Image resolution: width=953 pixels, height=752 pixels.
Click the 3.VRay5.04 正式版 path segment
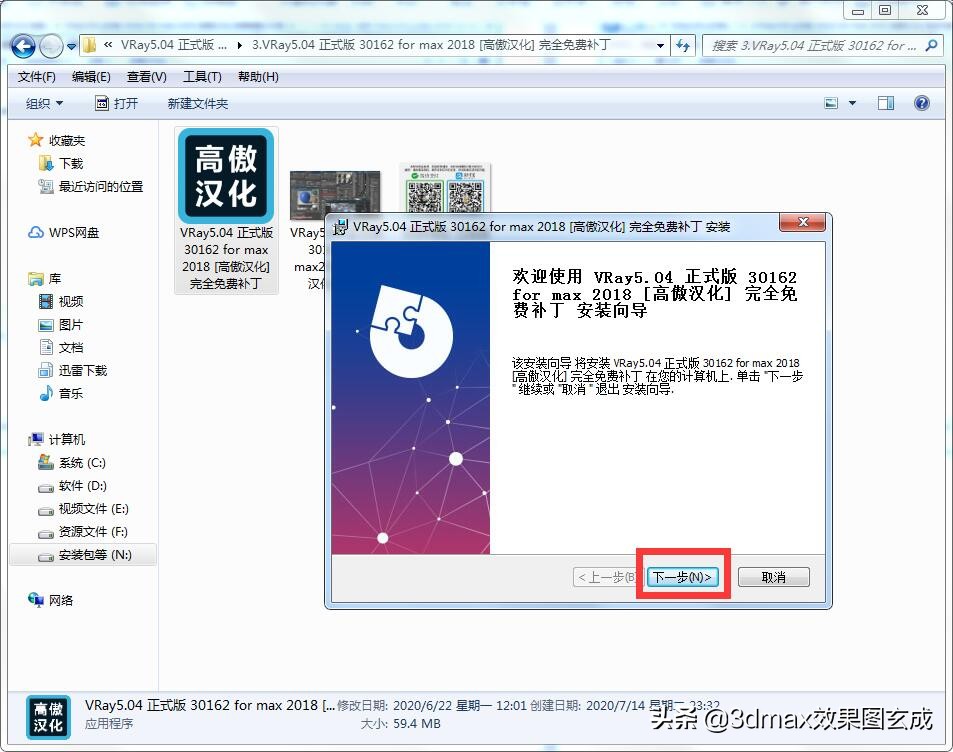431,45
